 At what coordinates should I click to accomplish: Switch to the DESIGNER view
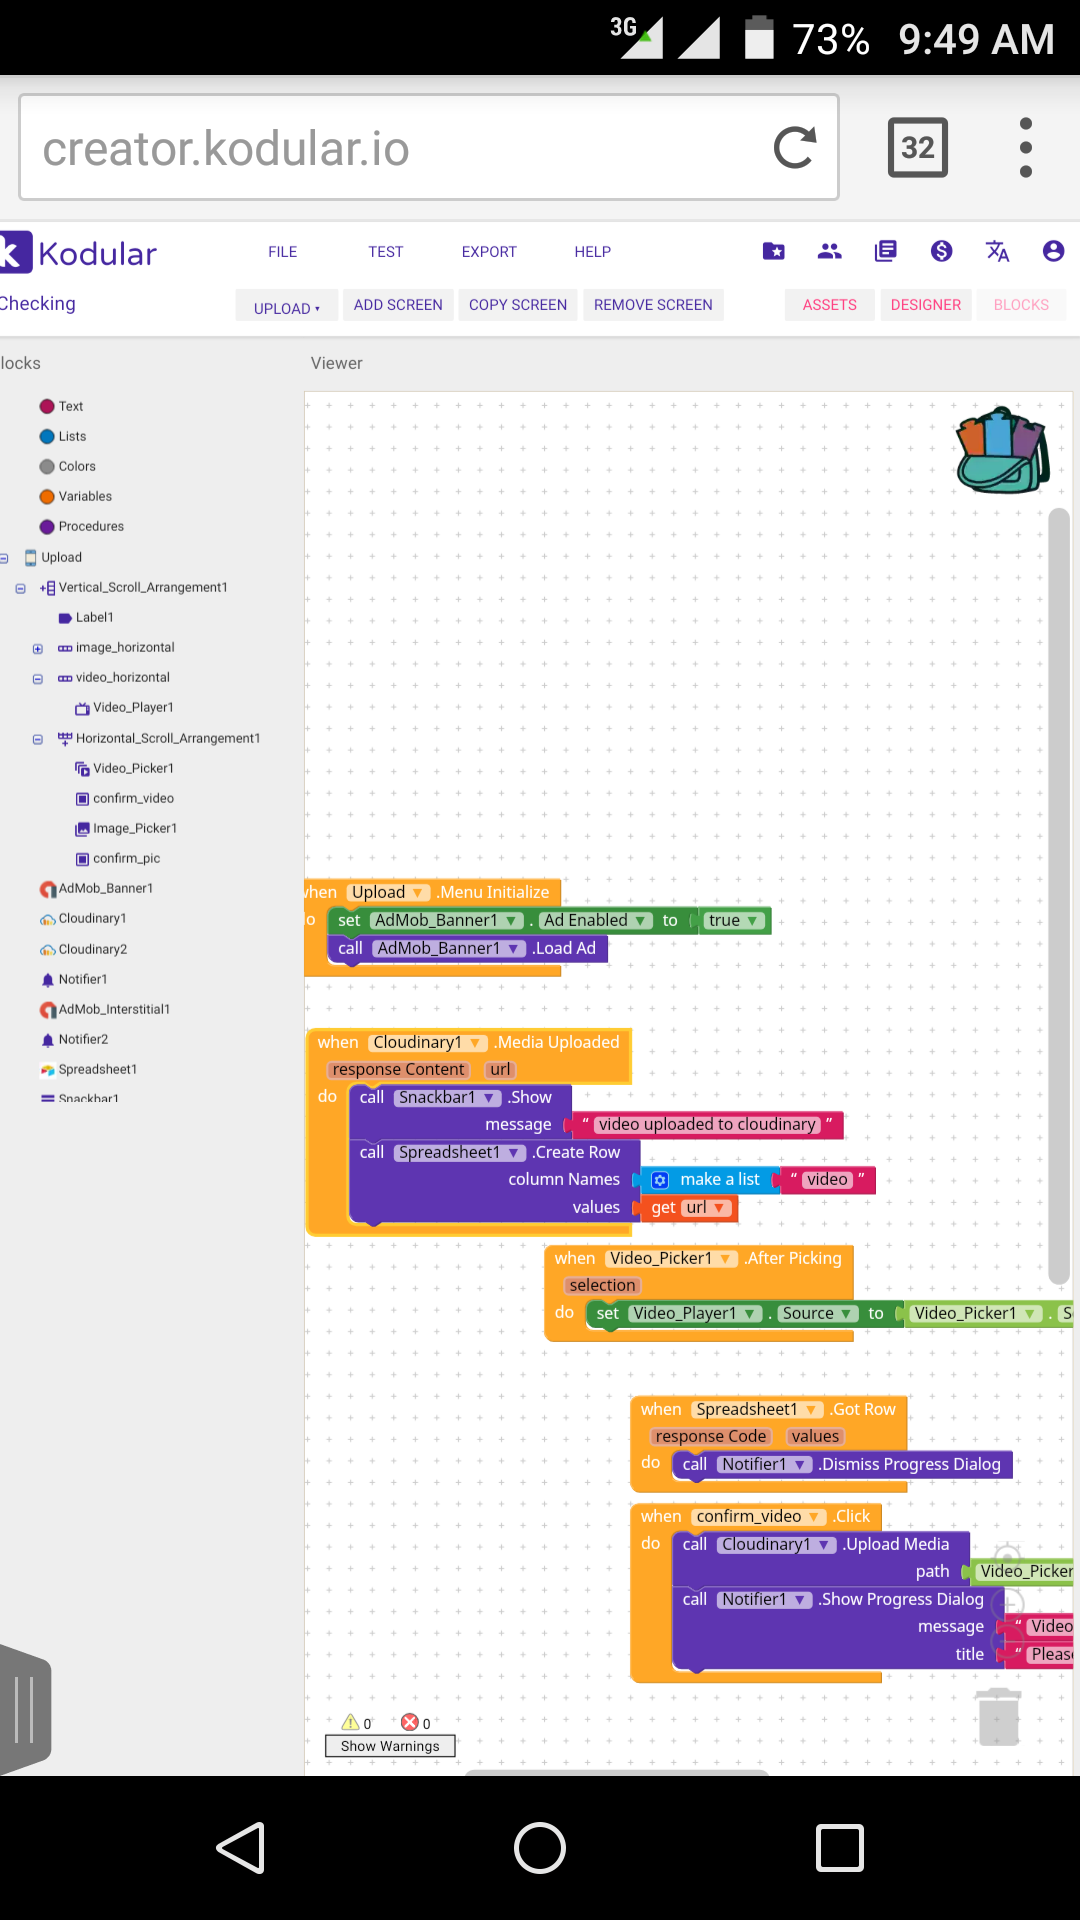click(x=926, y=305)
